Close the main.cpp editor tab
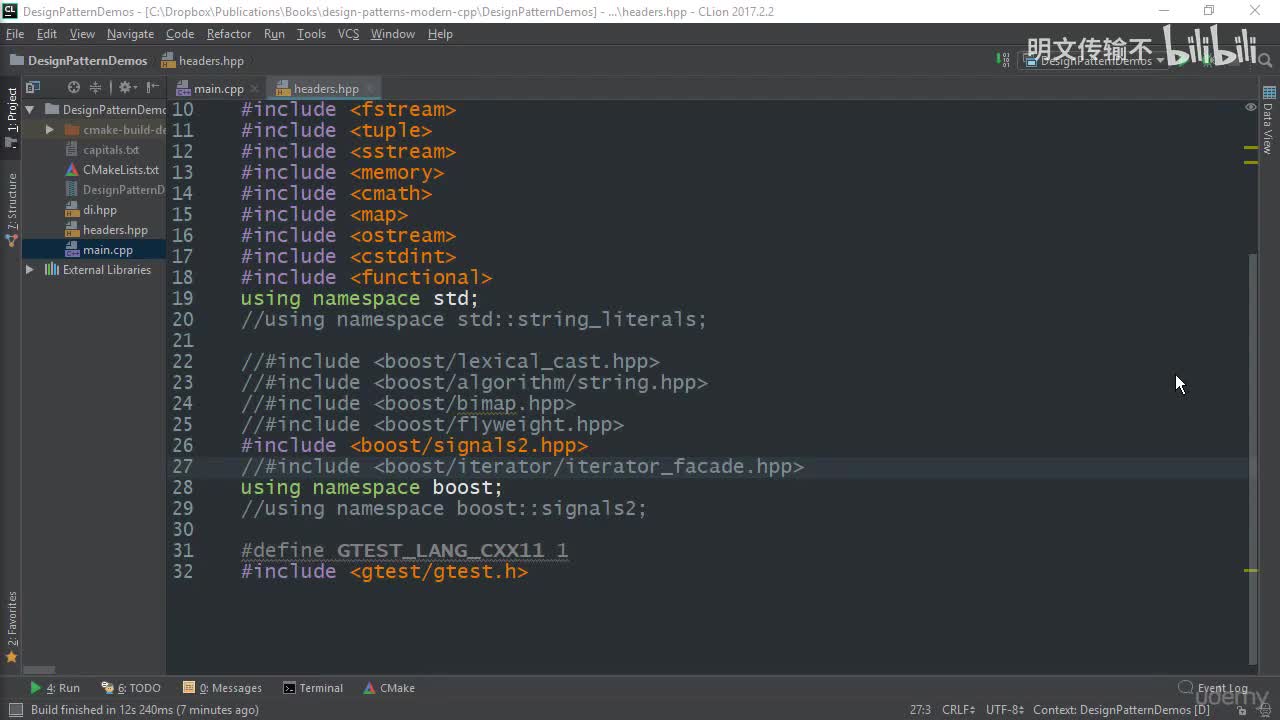 [255, 89]
